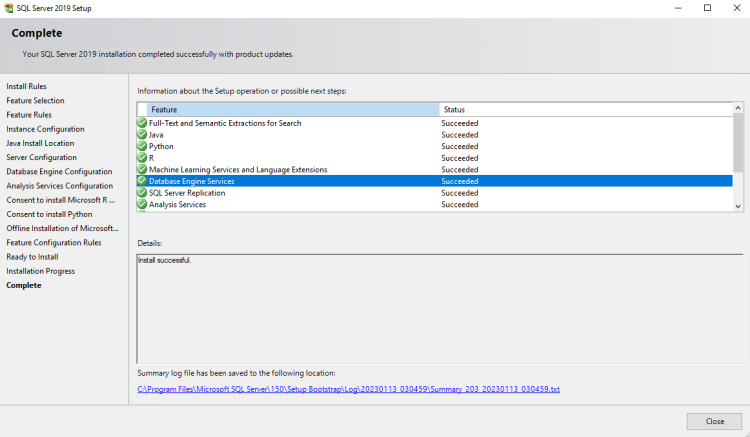Click green check icon beside SQL Server Replication
The height and width of the screenshot is (437, 750).
(x=142, y=192)
